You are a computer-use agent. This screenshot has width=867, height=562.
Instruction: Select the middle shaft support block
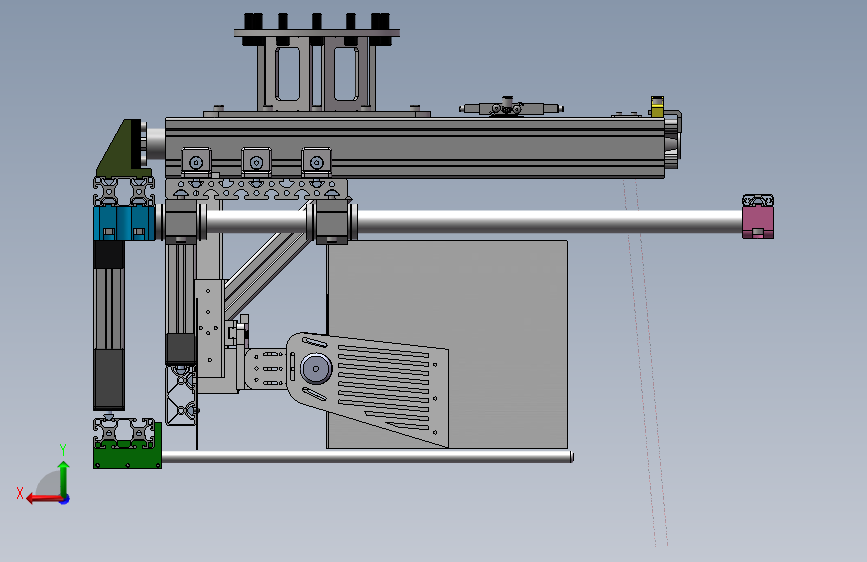[x=332, y=222]
